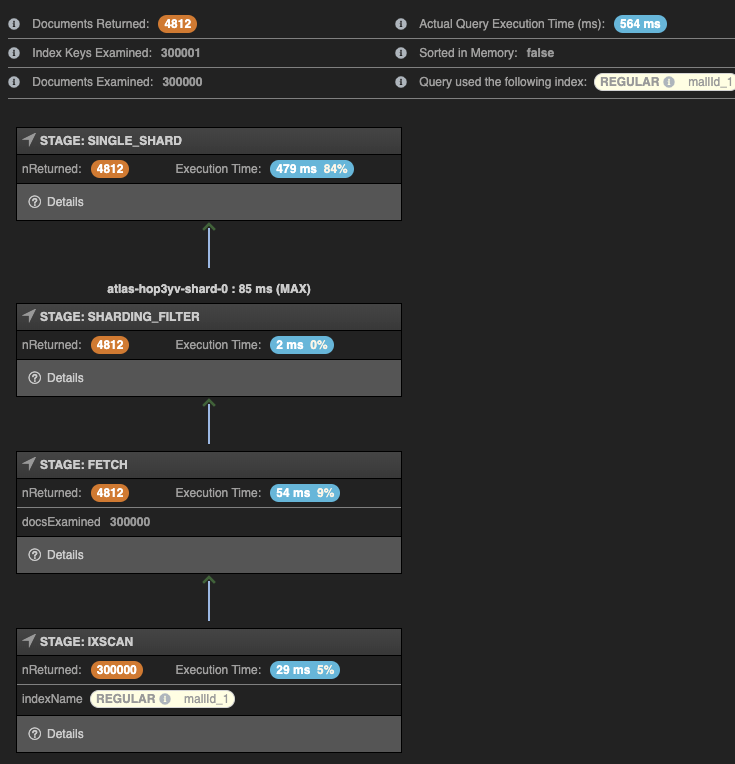The height and width of the screenshot is (764, 735).
Task: Click nReturned 4812 badge in SHARDING_FILTER stage
Action: [x=110, y=344]
